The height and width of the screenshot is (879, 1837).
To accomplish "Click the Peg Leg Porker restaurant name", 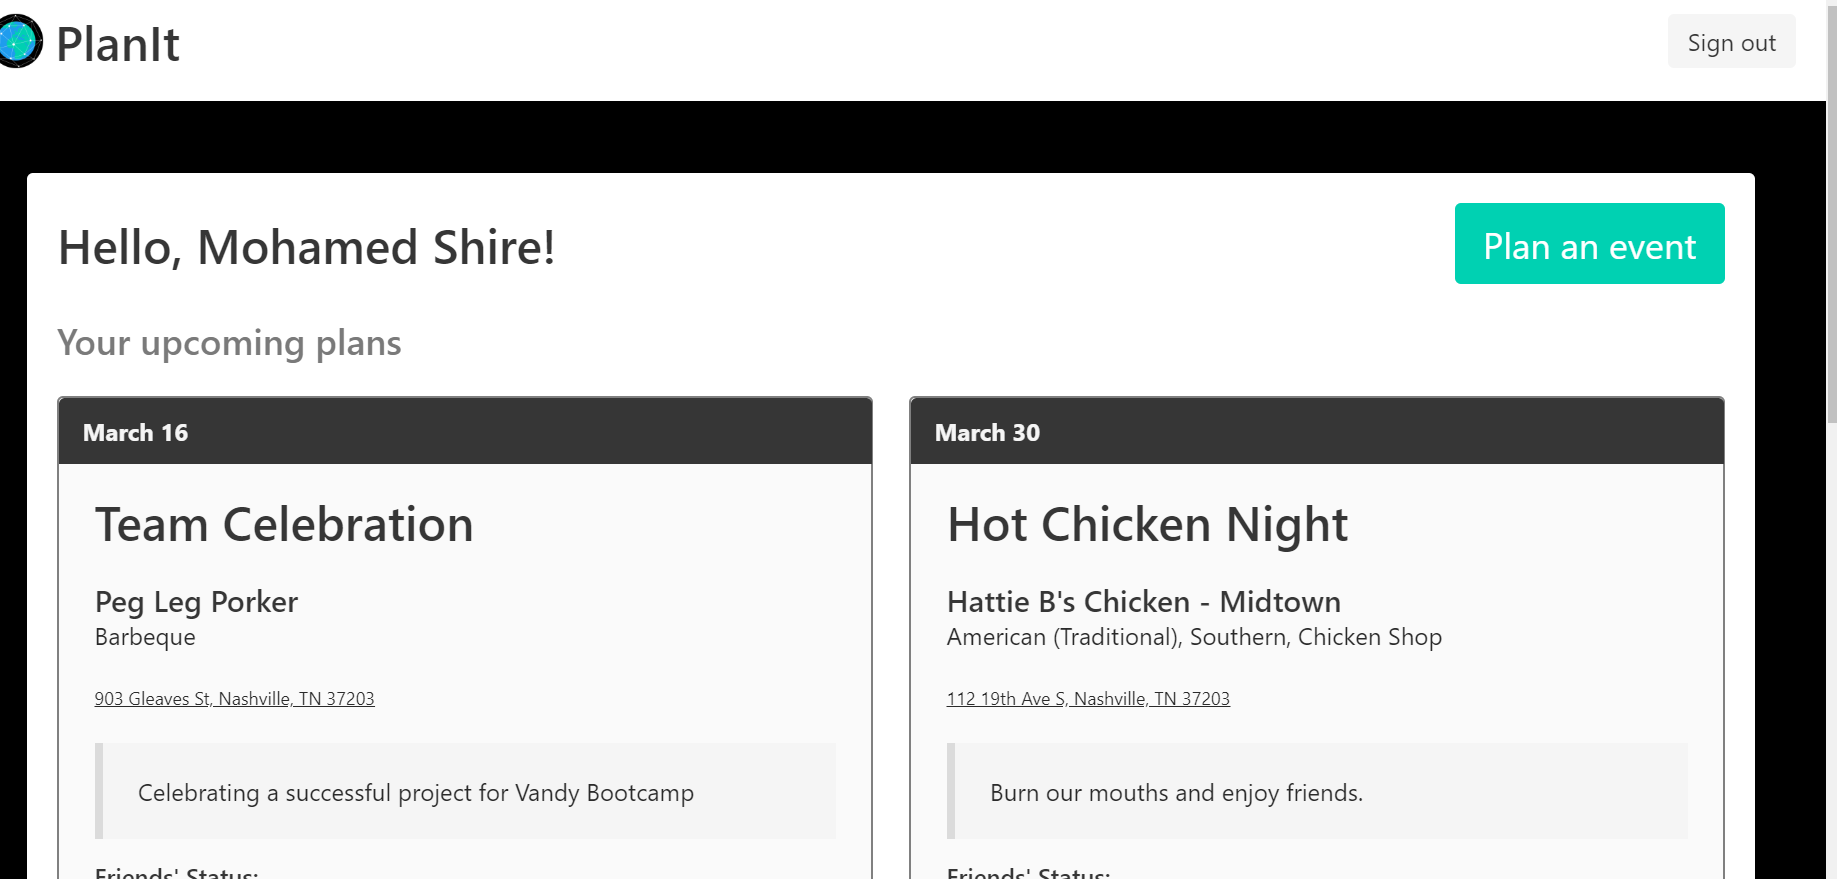I will [x=196, y=602].
